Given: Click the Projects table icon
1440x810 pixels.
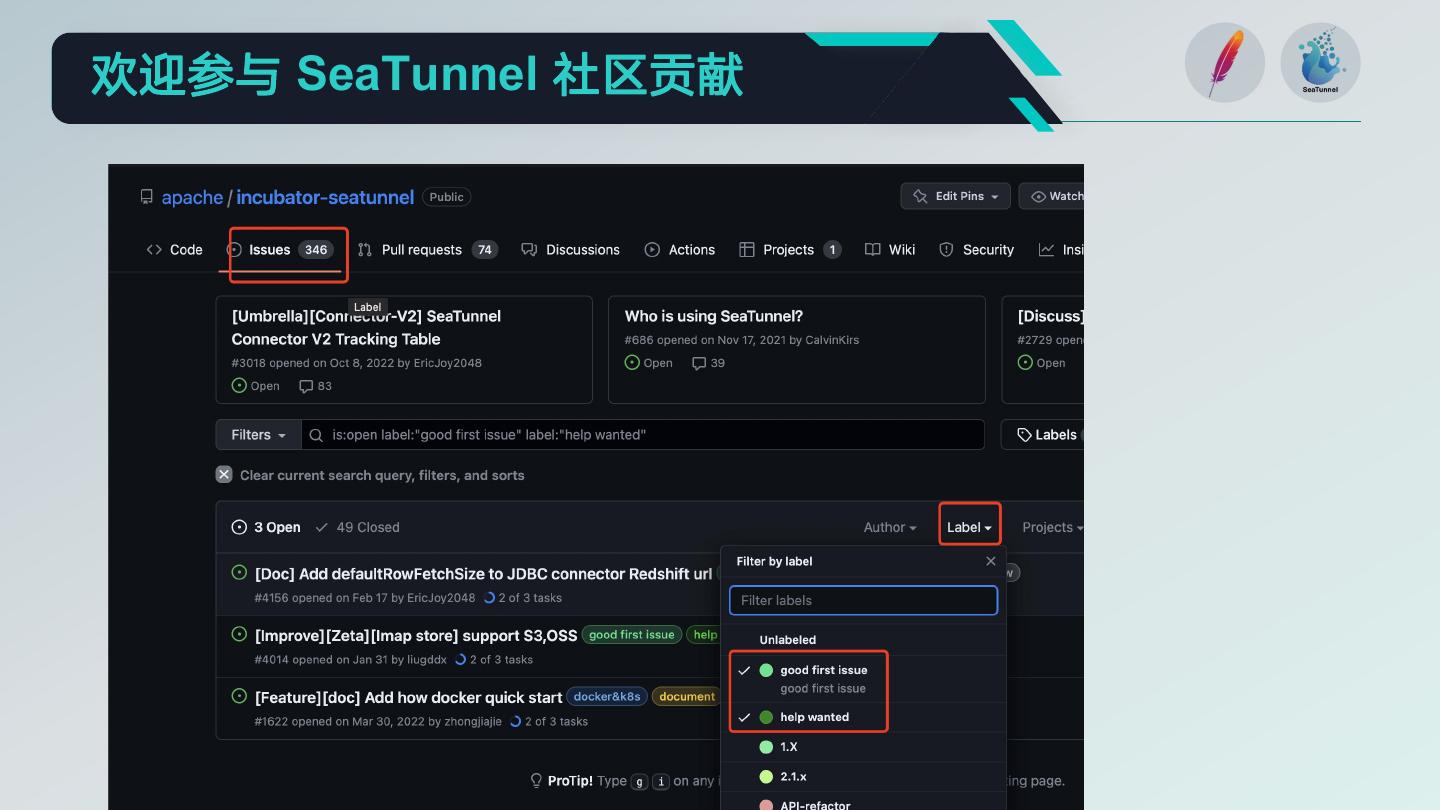Looking at the screenshot, I should [x=746, y=250].
